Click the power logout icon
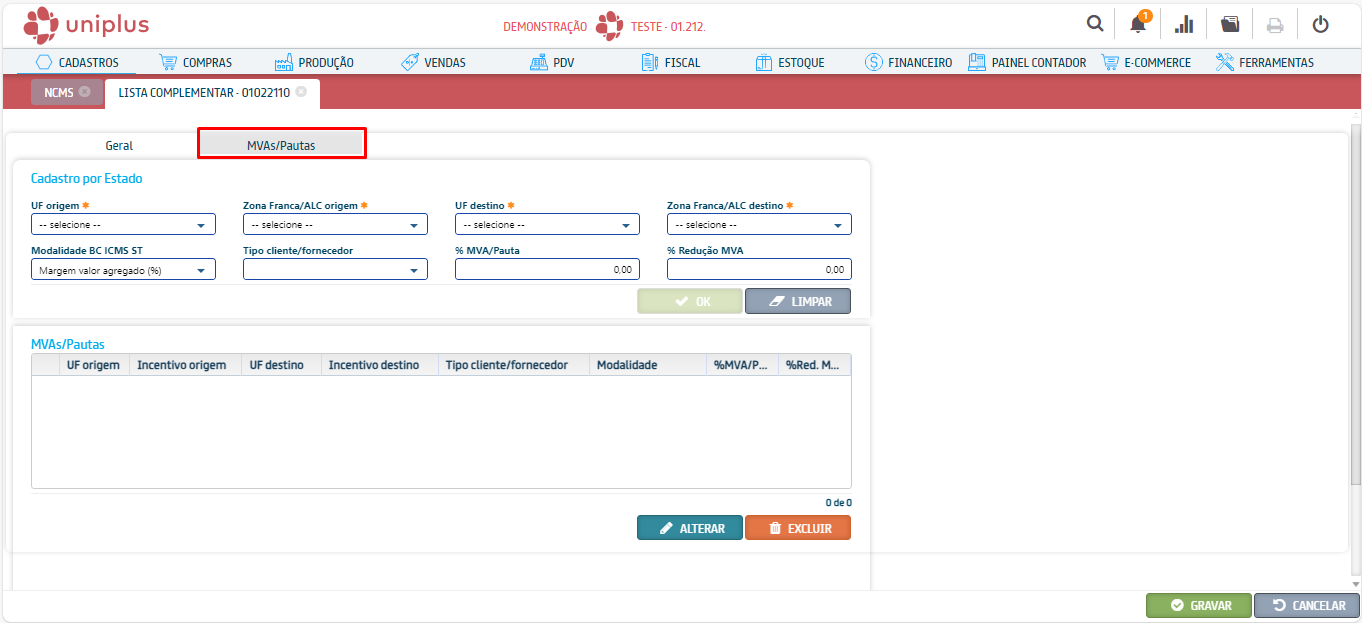 click(x=1321, y=24)
